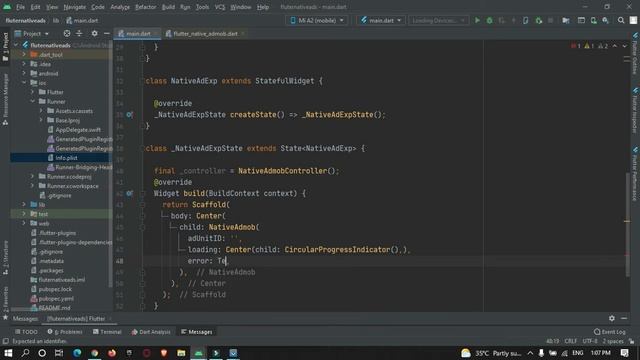Open the Resource Manager sidebar button
The image size is (640, 360).
(5, 99)
